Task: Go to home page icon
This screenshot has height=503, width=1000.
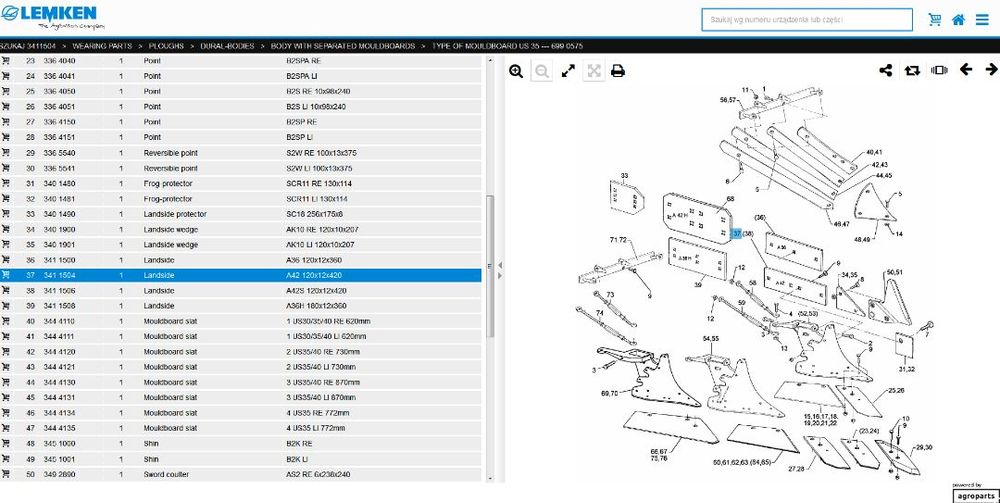Action: 958,20
